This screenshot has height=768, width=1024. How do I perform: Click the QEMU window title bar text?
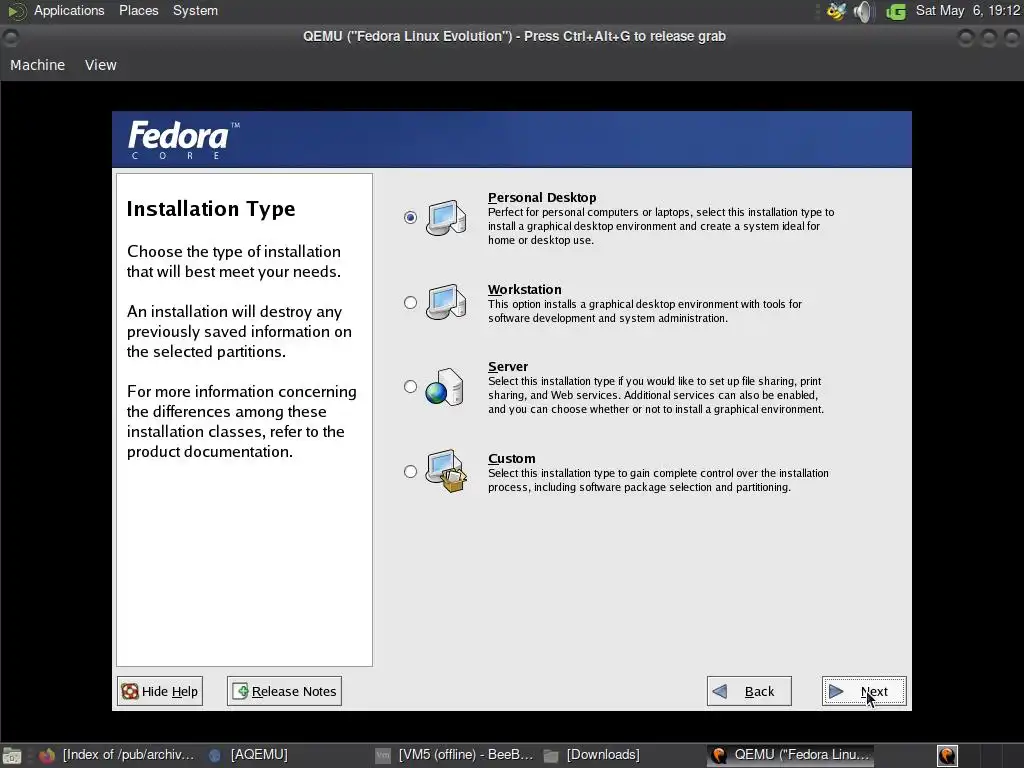coord(514,36)
